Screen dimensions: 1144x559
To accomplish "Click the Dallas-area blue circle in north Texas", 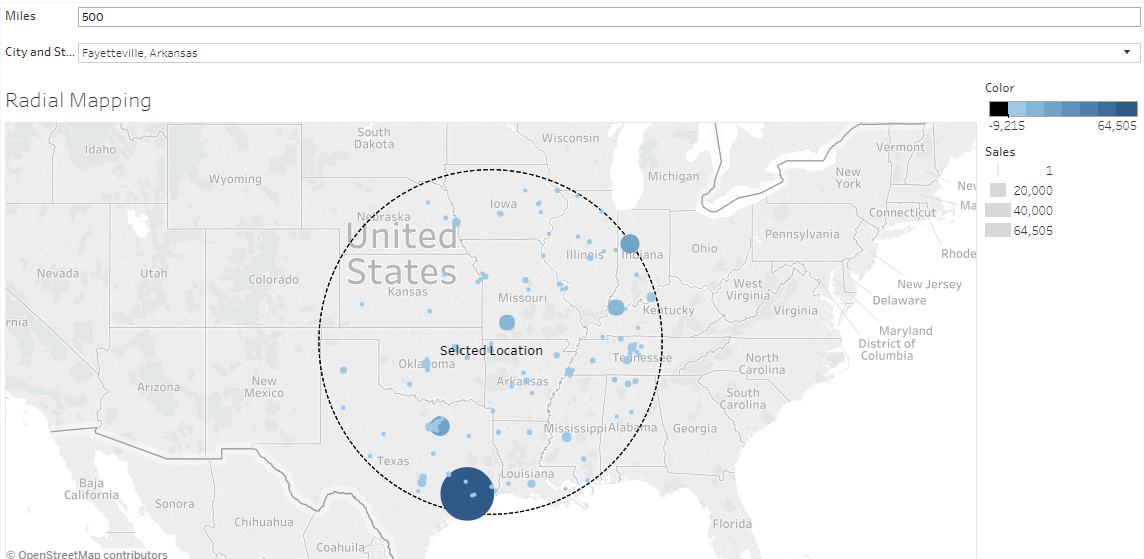I will pyautogui.click(x=440, y=427).
